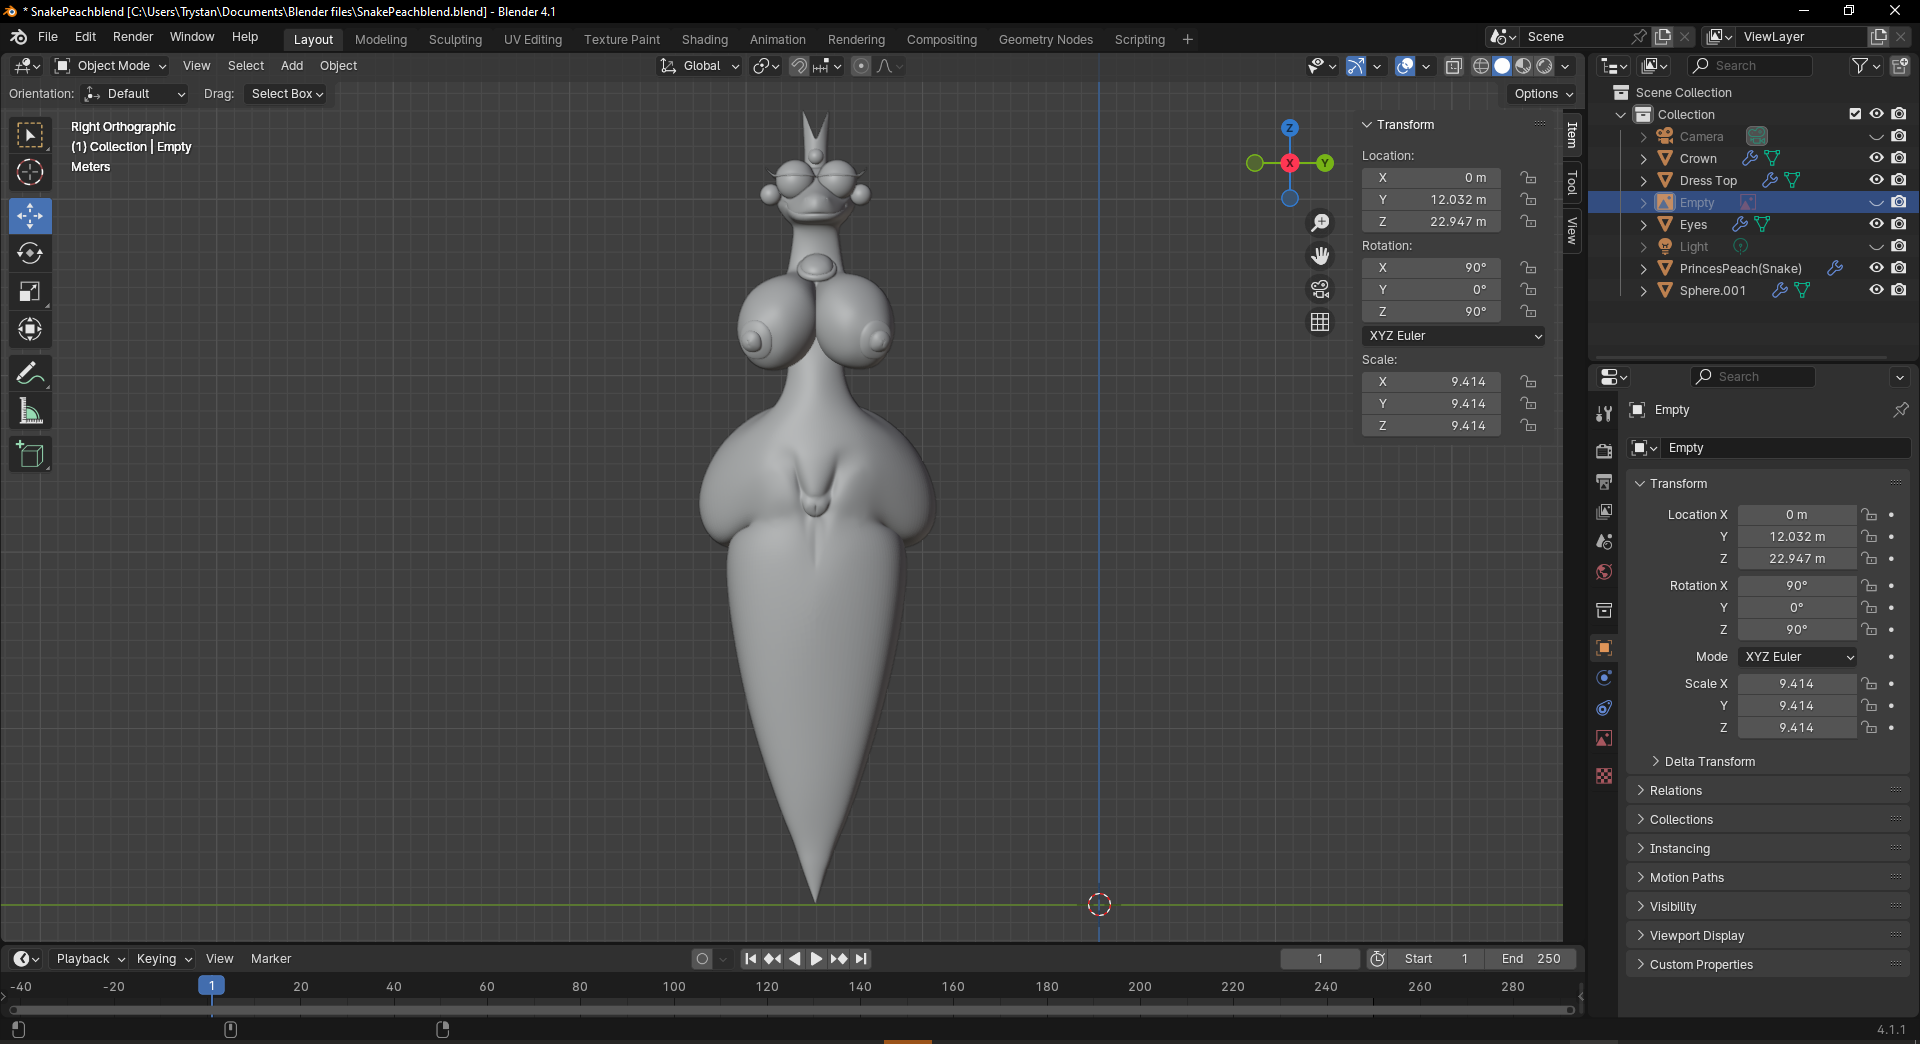Uncheck the Collection exclude checkbox

(1855, 114)
